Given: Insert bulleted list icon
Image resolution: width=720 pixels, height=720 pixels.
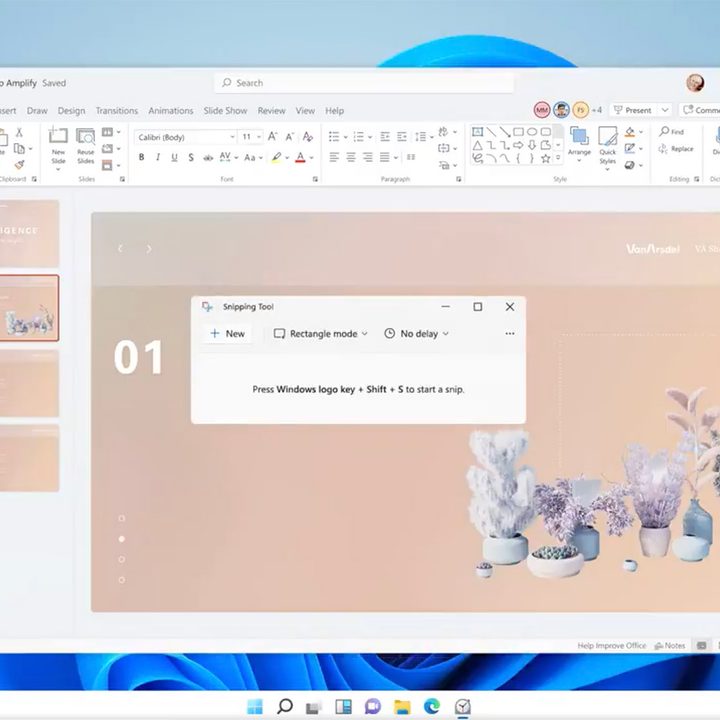Looking at the screenshot, I should (x=334, y=137).
